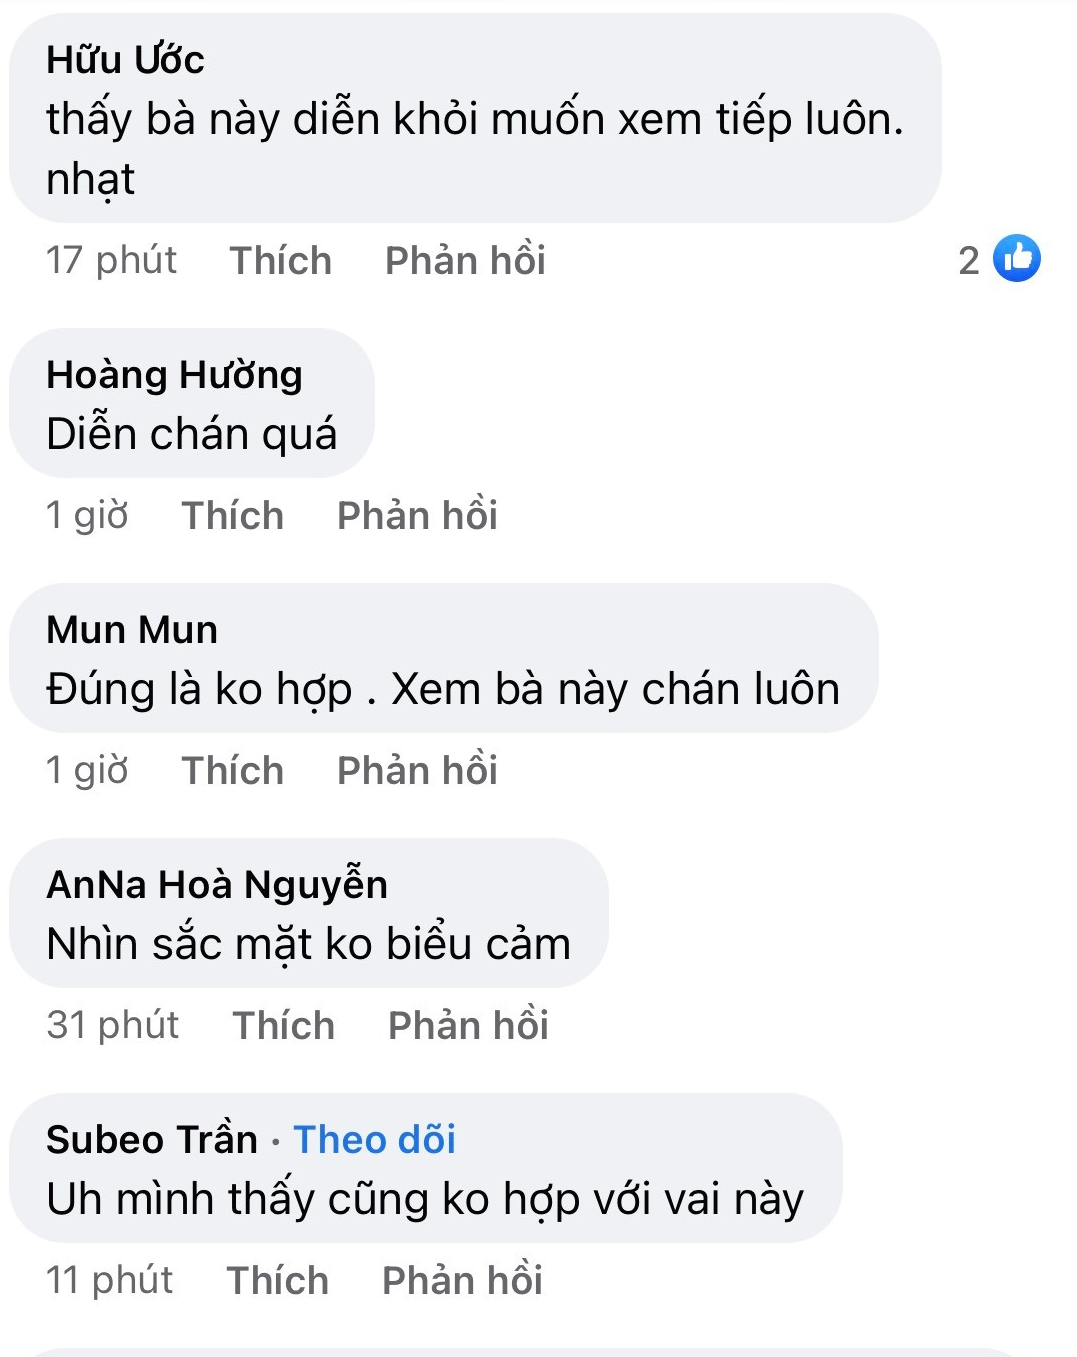
Task: Follow Subeo Trần via Theo dõi link
Action: [375, 1140]
